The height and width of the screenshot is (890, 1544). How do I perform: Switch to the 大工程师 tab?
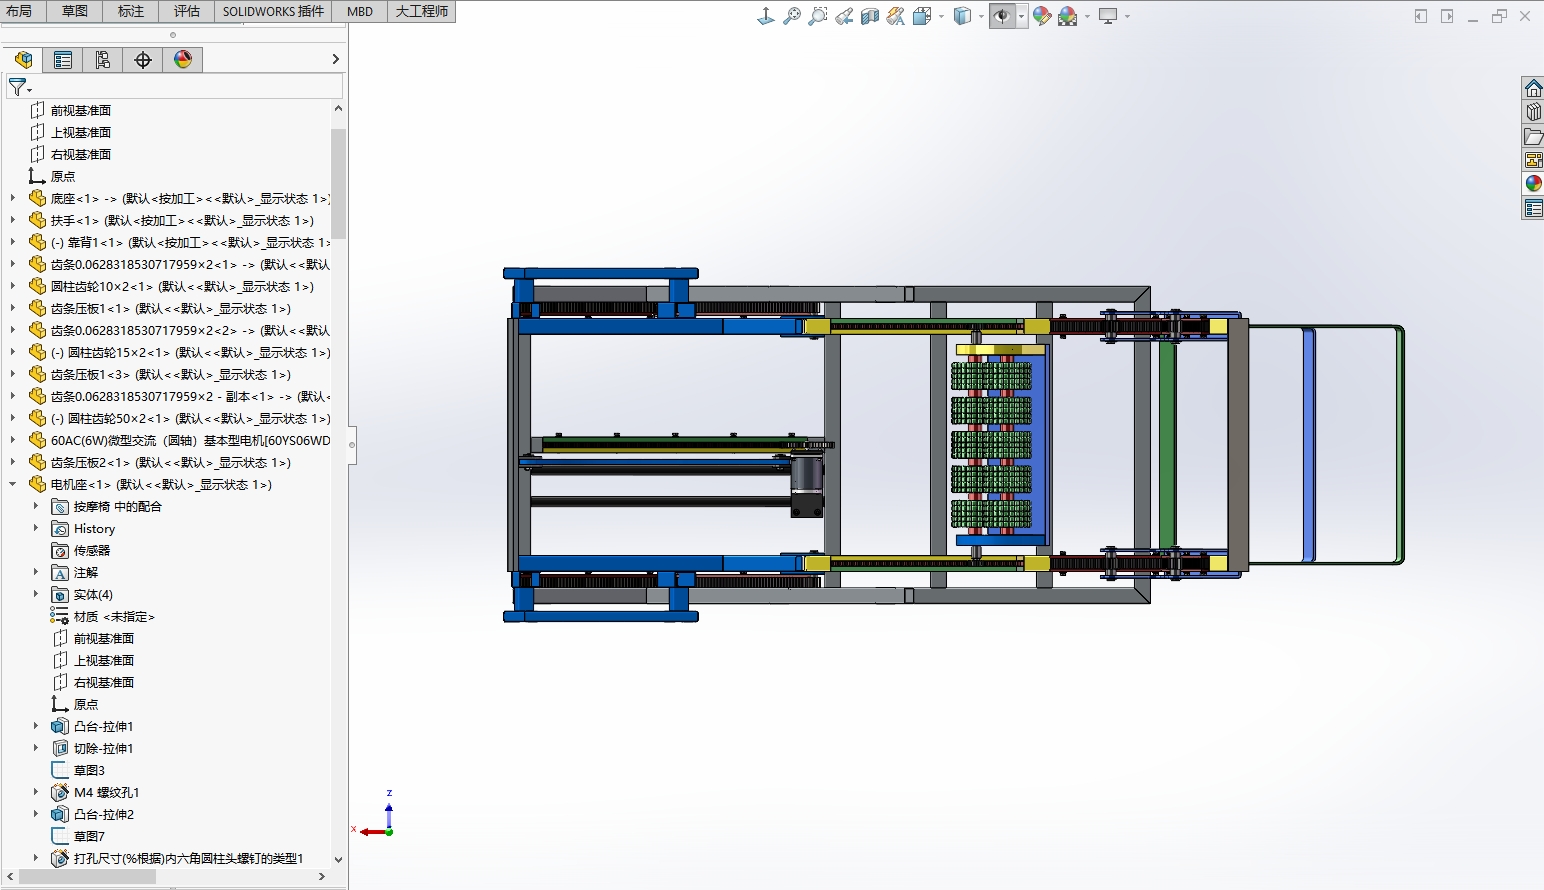422,11
